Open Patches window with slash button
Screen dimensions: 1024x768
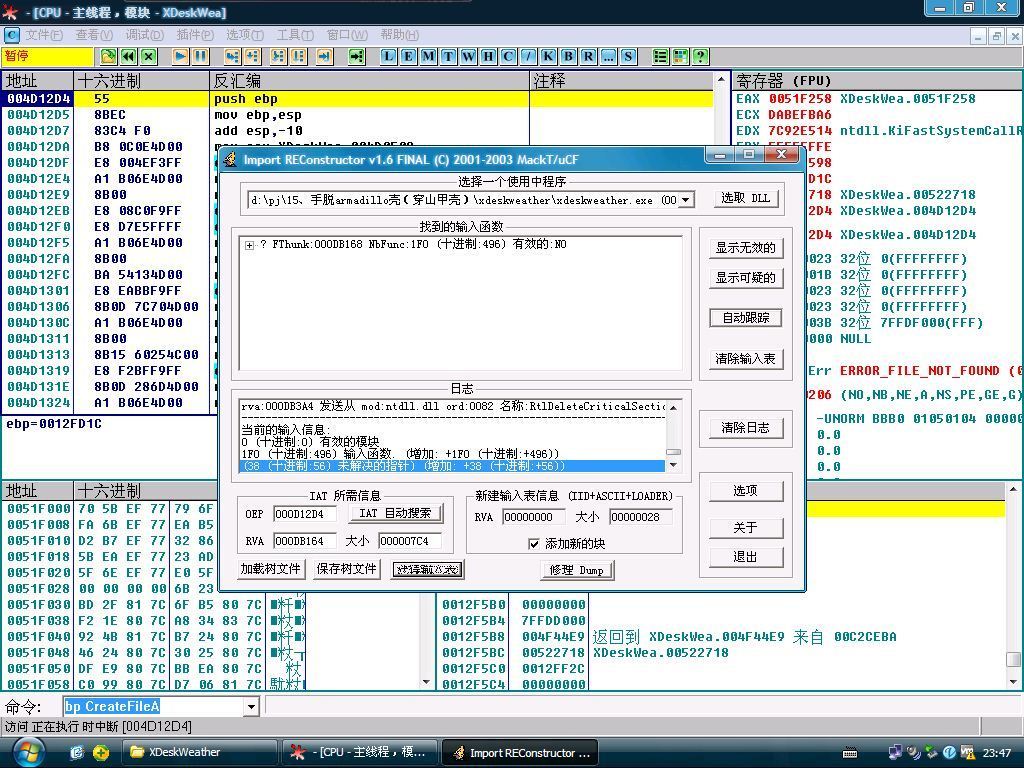click(528, 56)
